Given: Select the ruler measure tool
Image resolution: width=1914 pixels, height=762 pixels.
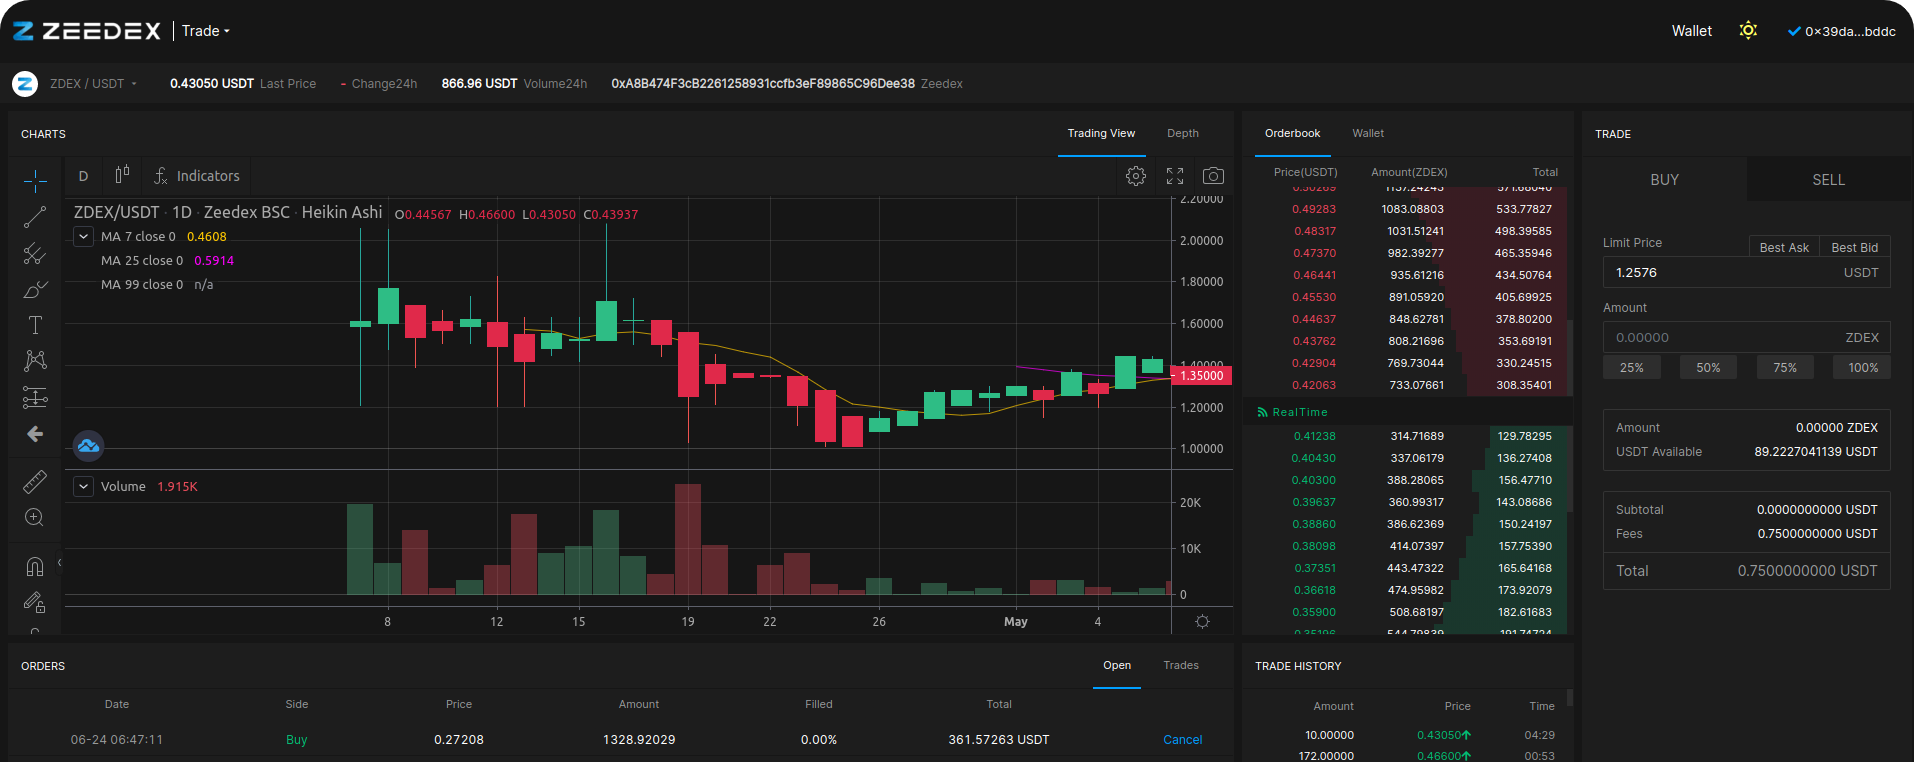Looking at the screenshot, I should [x=35, y=482].
